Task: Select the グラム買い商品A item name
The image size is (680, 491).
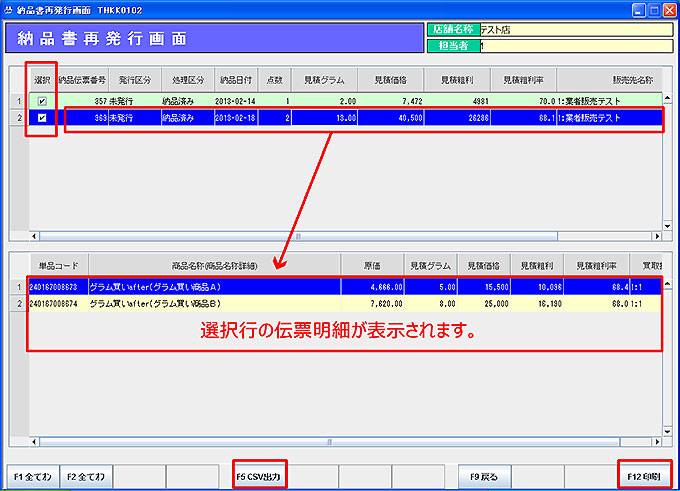Action: tap(215, 287)
